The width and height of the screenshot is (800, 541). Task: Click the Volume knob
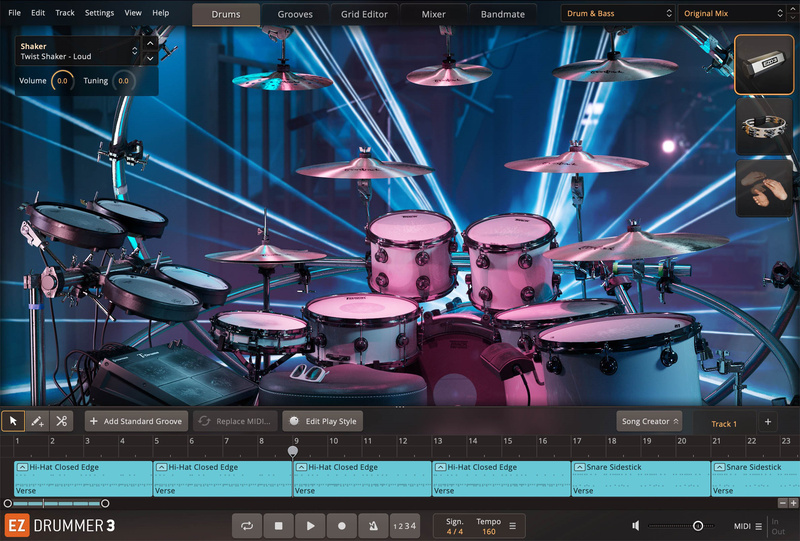[x=62, y=81]
